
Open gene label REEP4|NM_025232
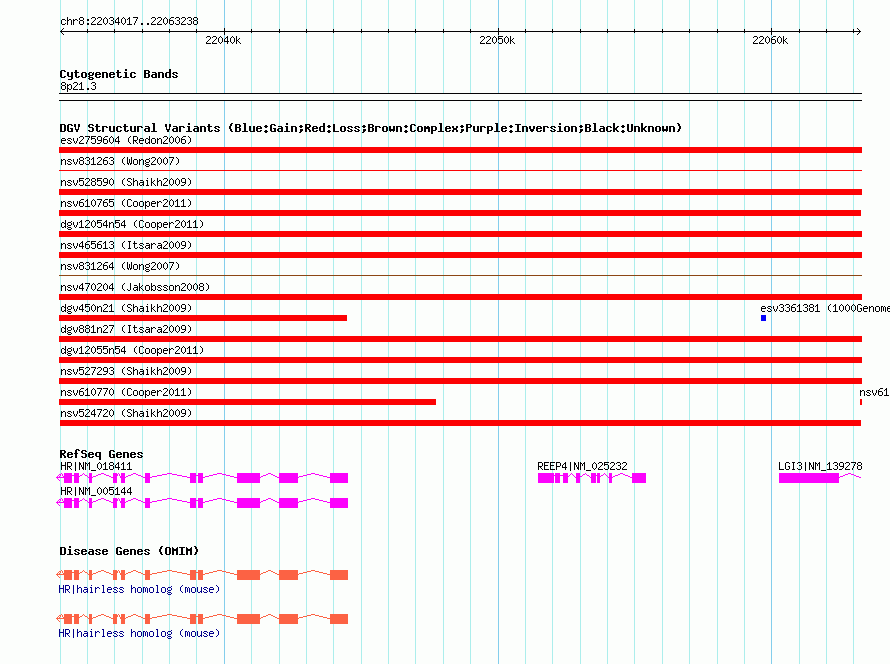point(582,466)
